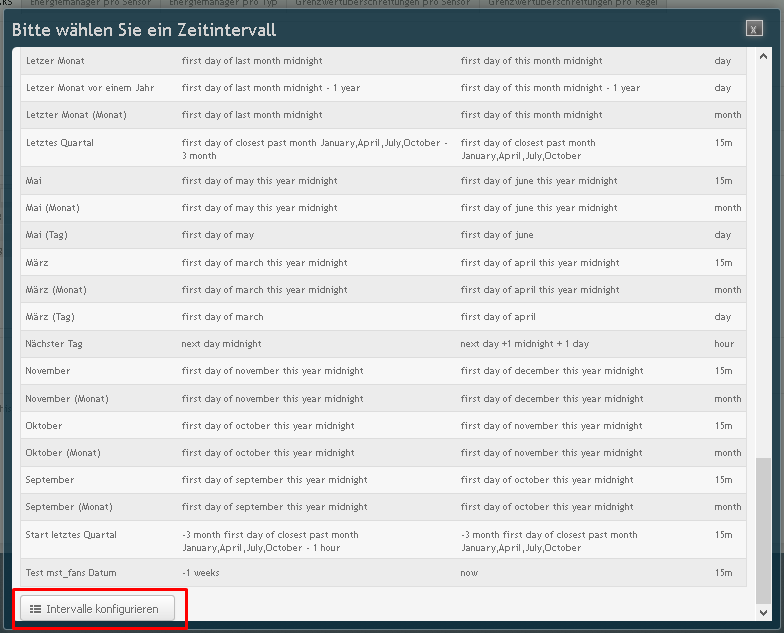
Task: Click 'month' resolution in September (Monat) row
Action: click(728, 507)
